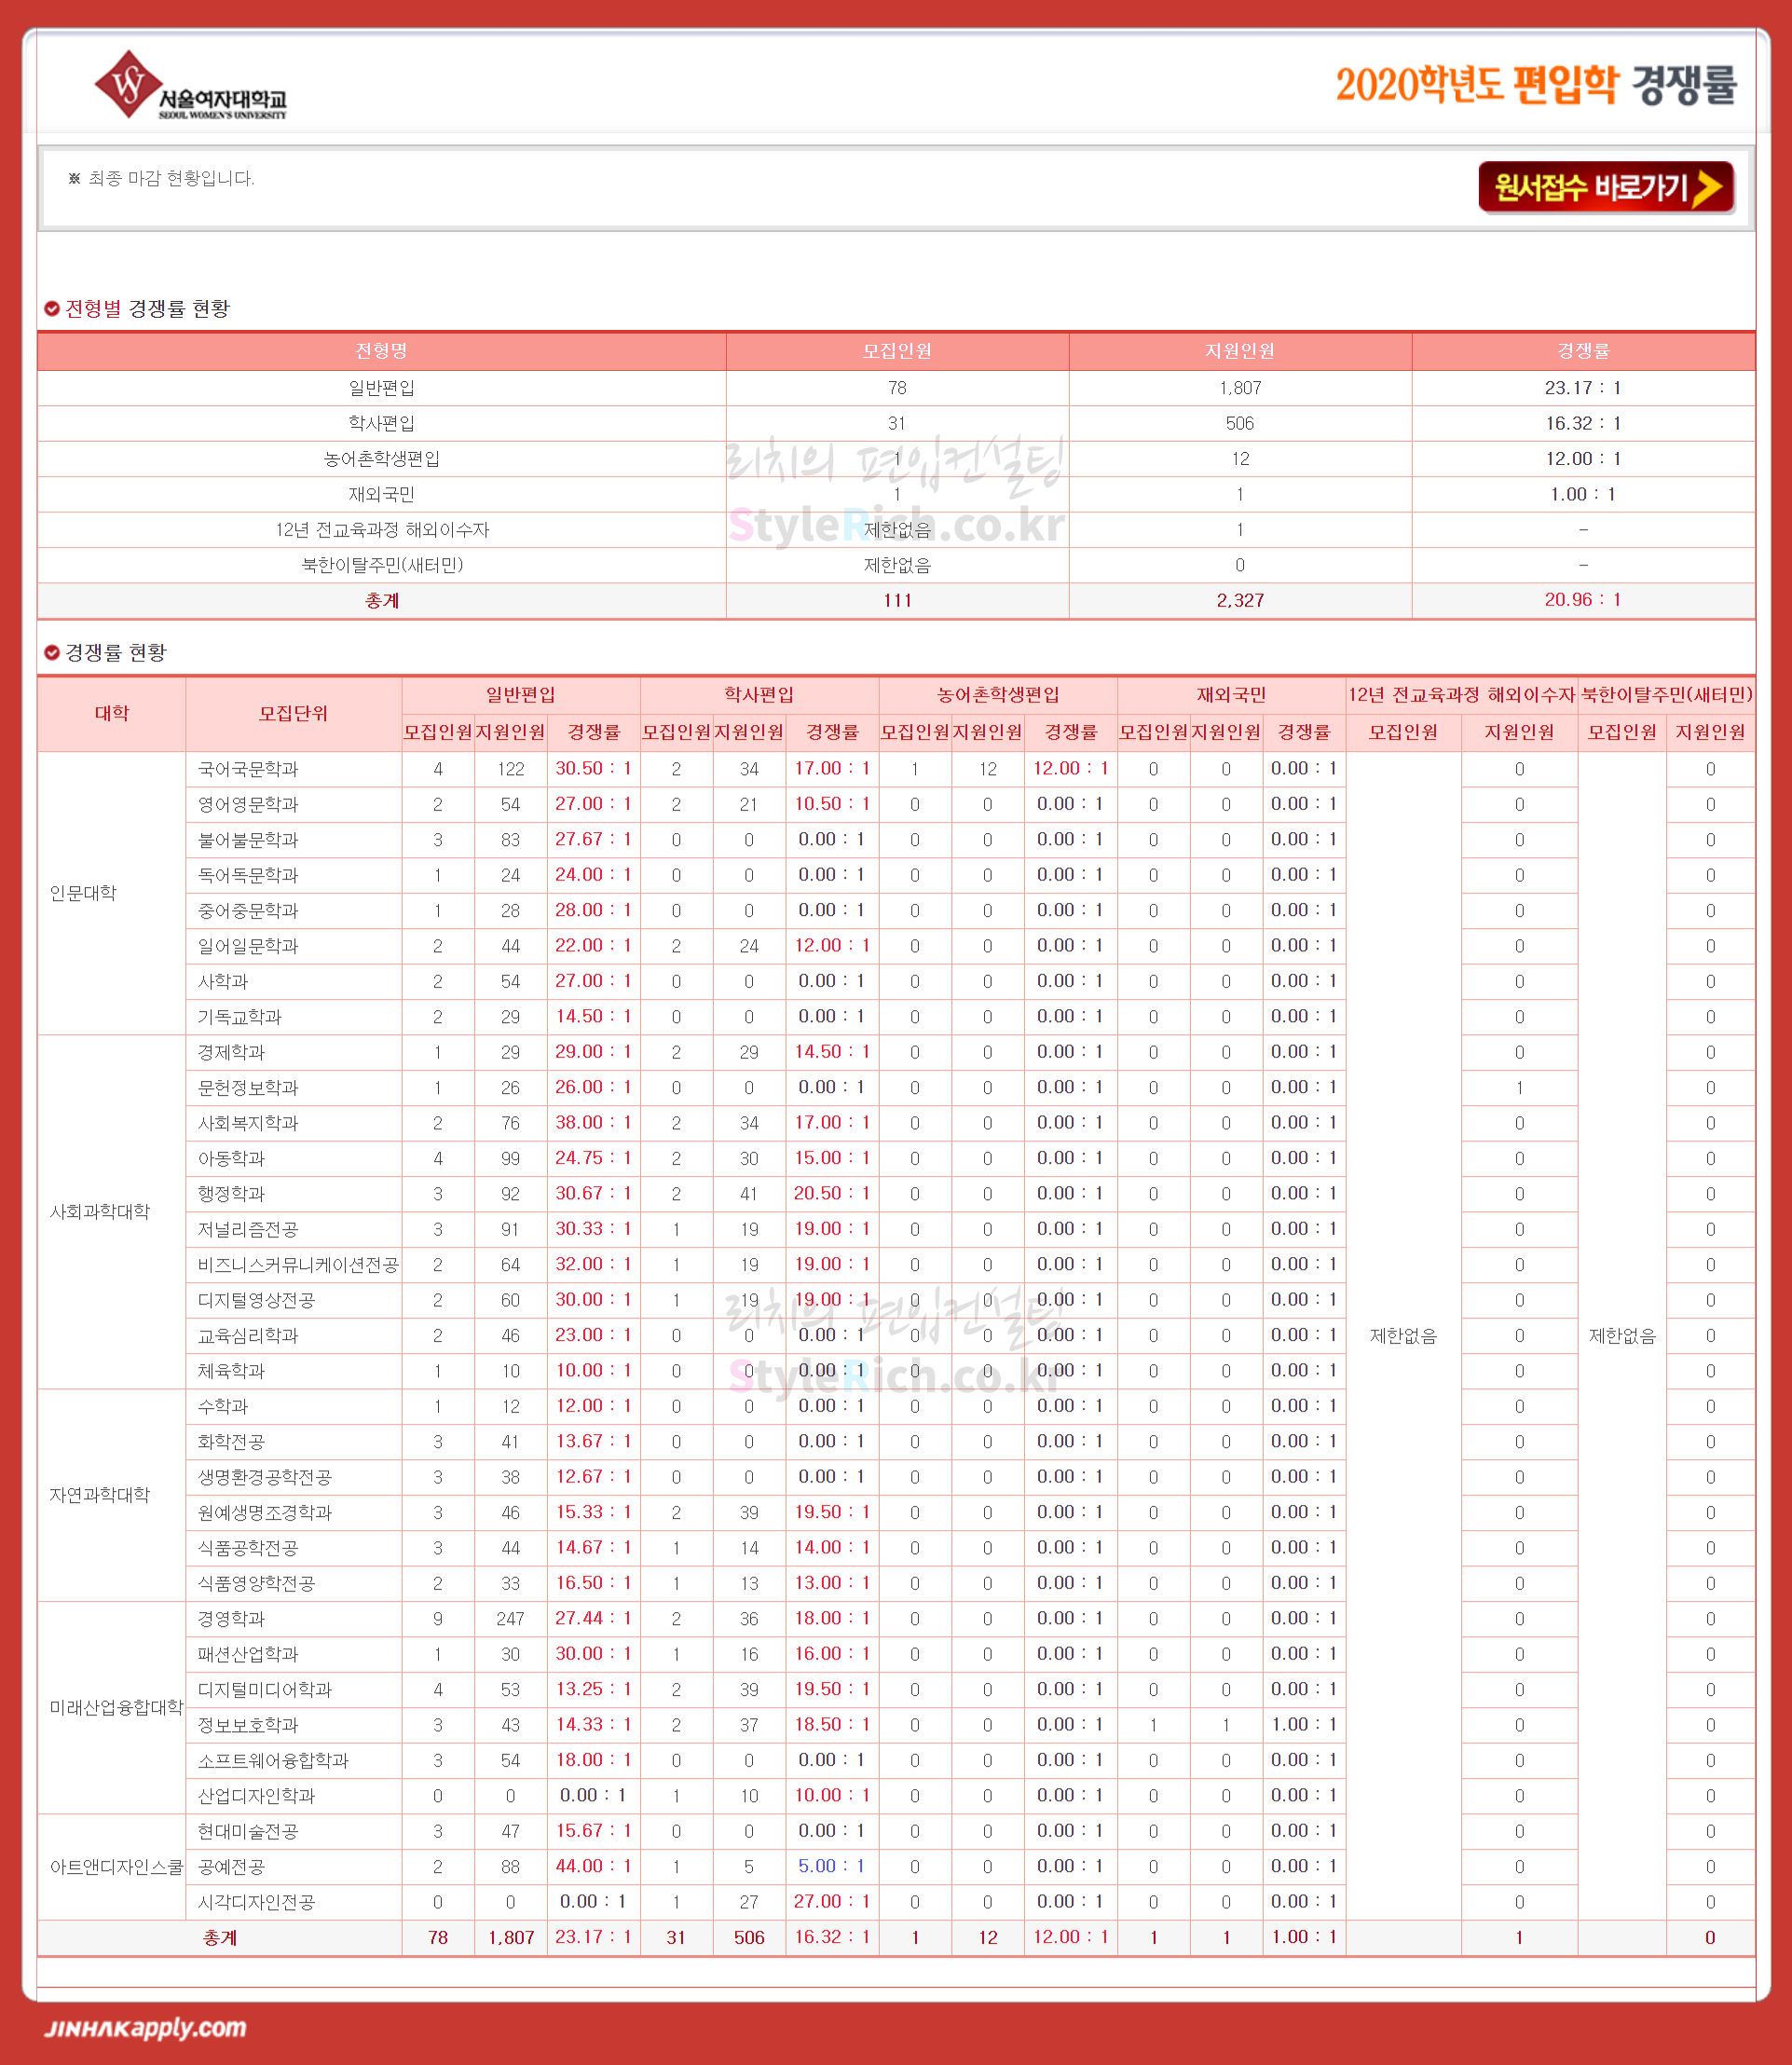1792x2065 pixels.
Task: Click the 일반편입 row in the summary table
Action: pyautogui.click(x=381, y=388)
